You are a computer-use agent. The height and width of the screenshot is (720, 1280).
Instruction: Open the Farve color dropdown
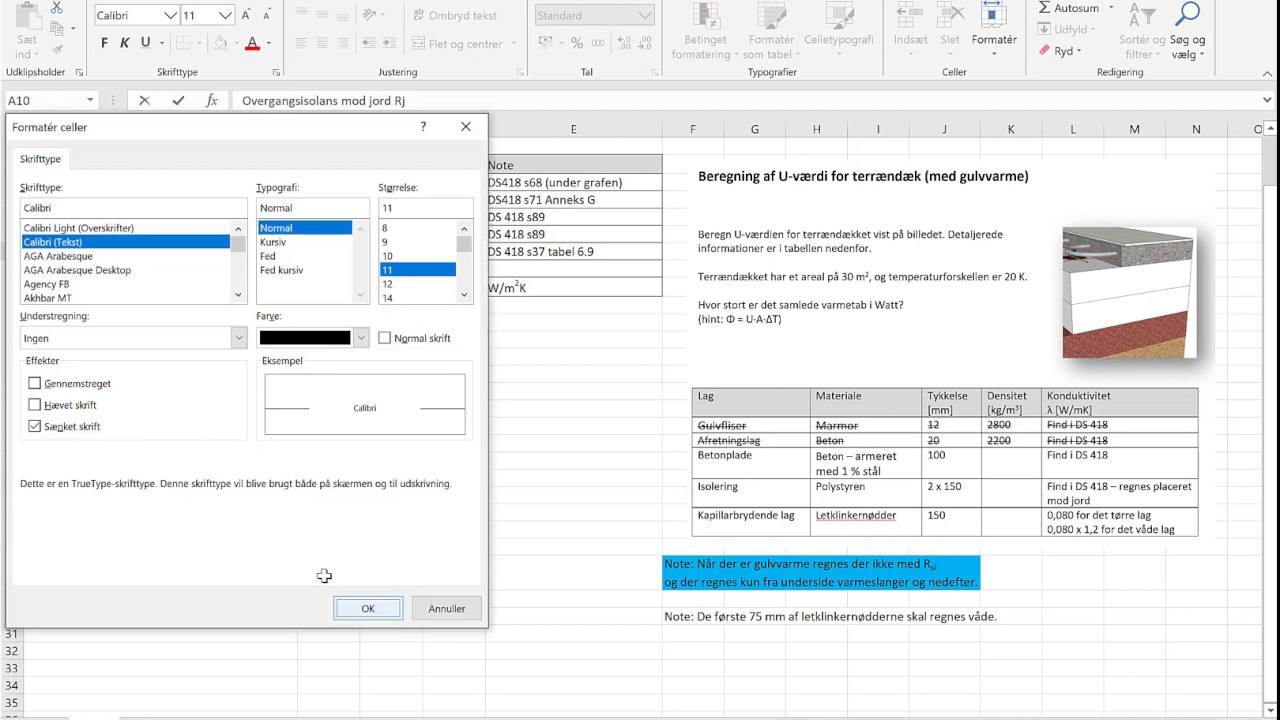[x=362, y=338]
